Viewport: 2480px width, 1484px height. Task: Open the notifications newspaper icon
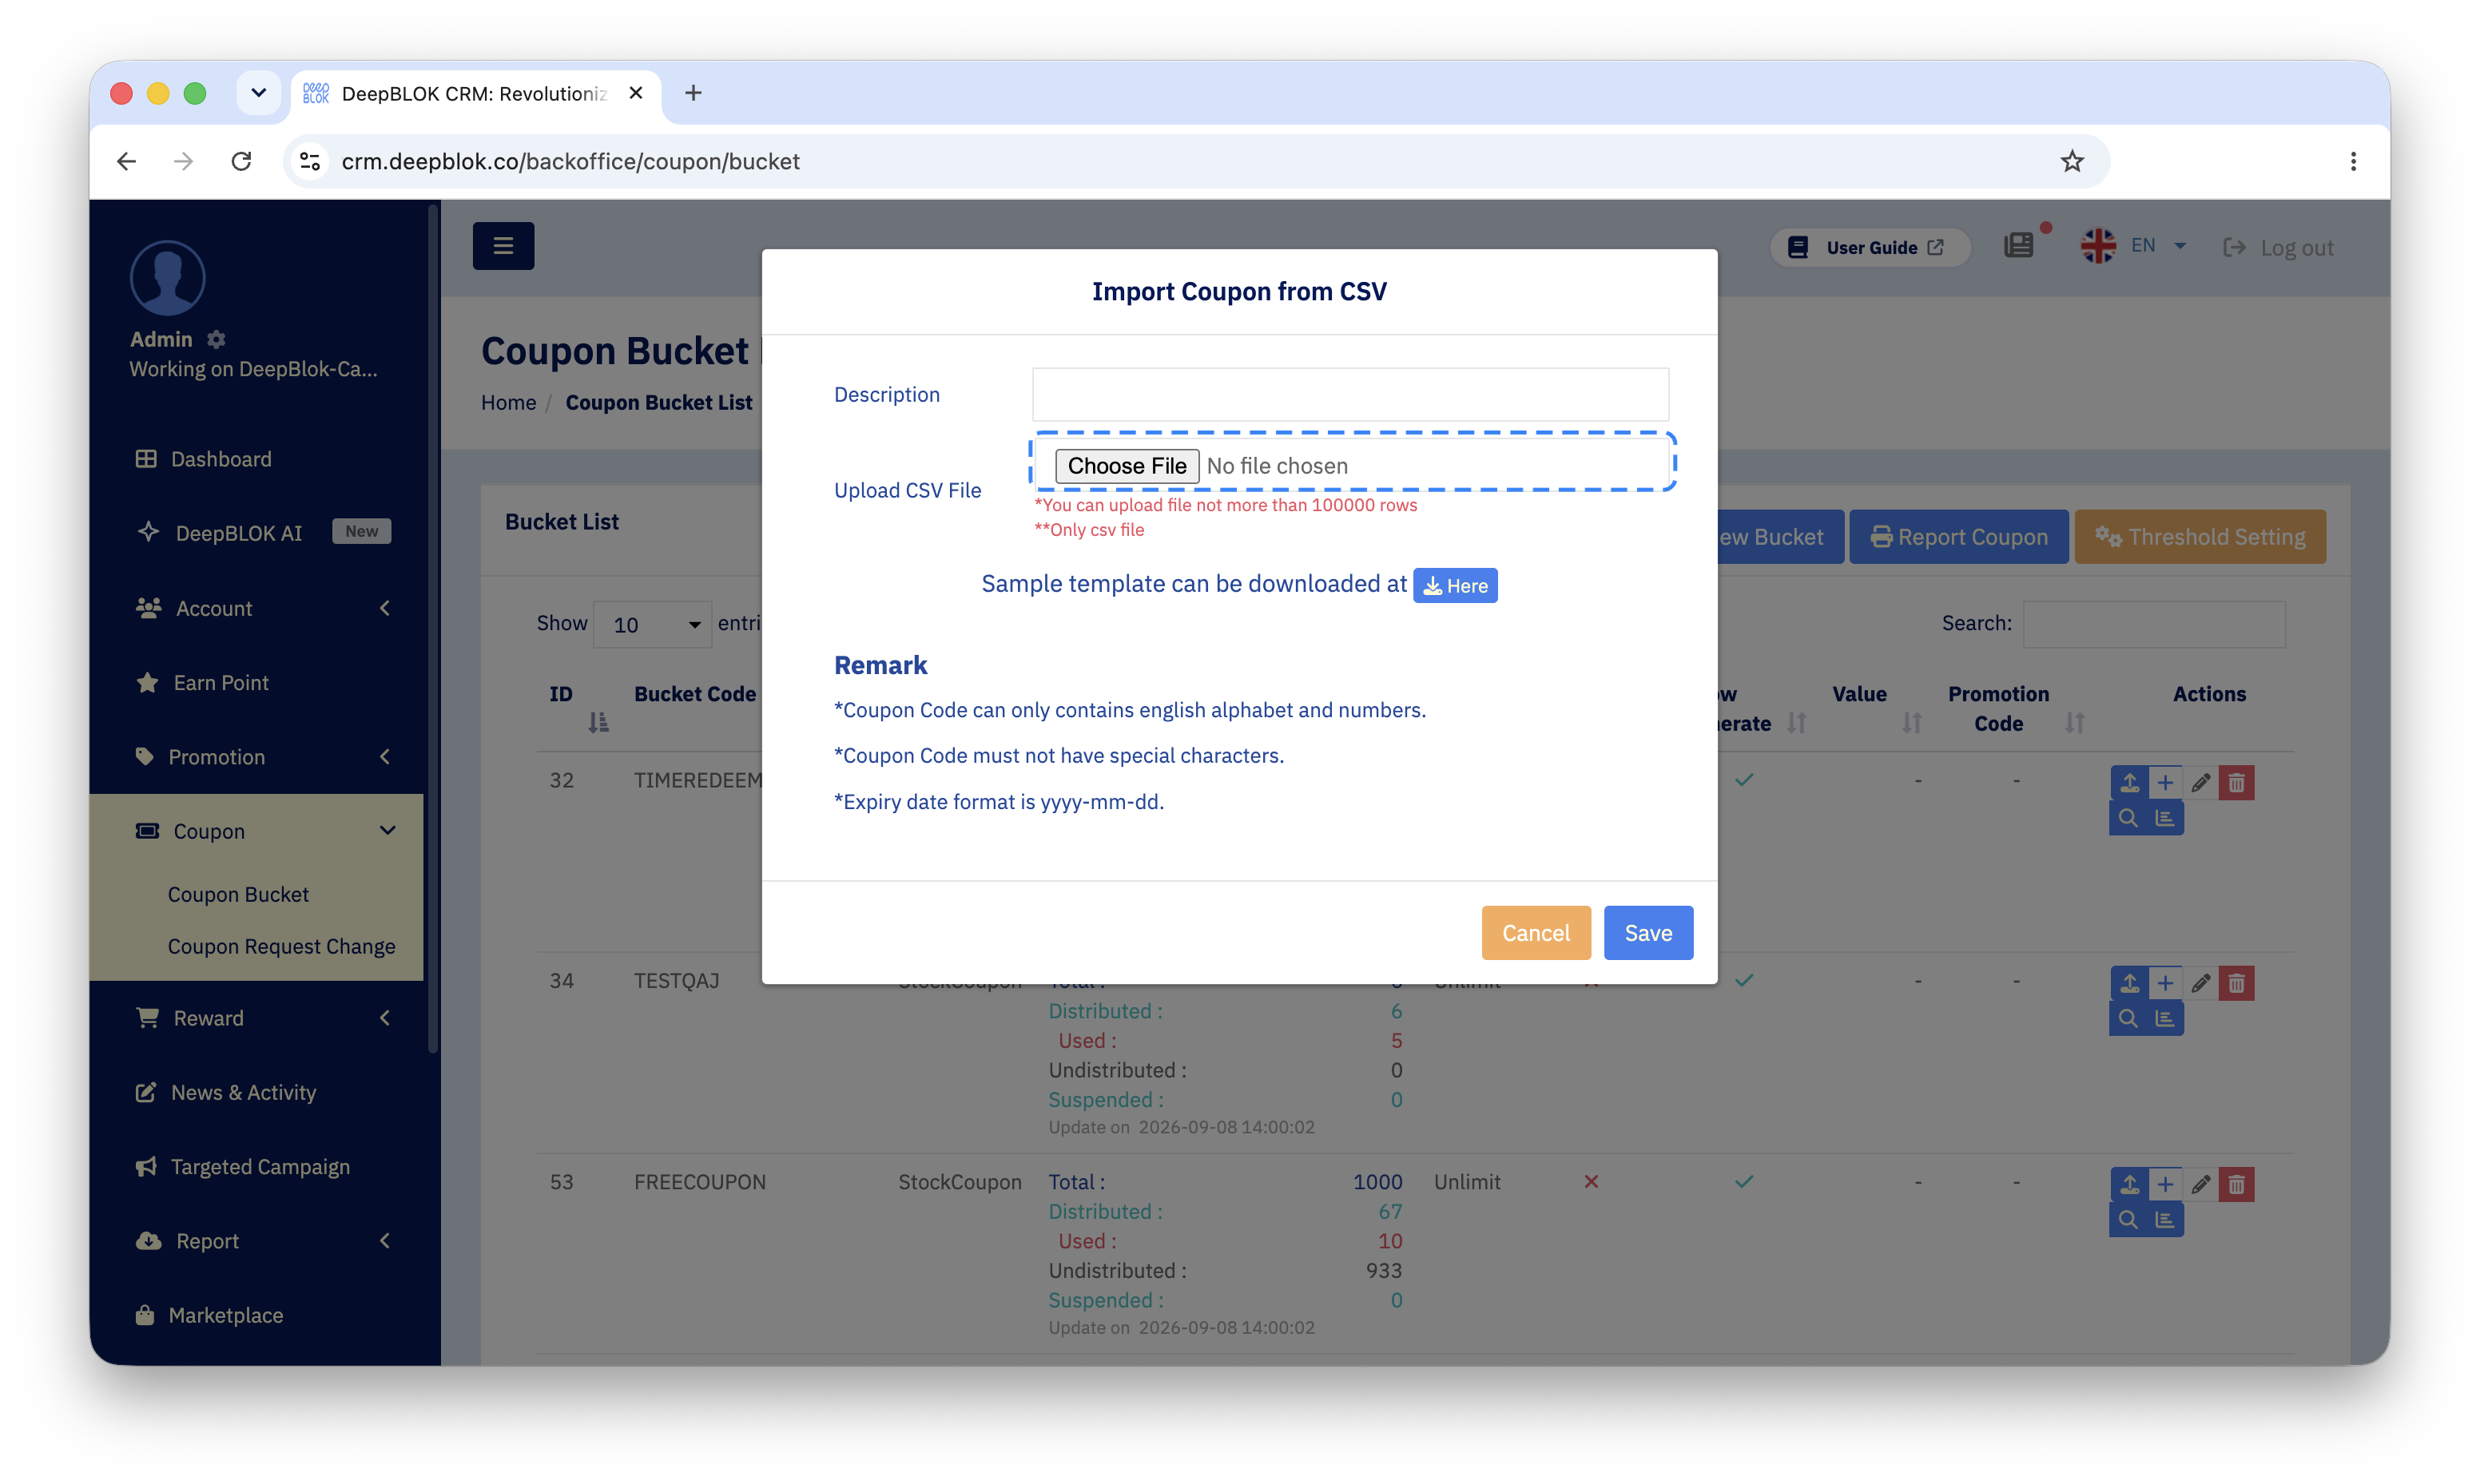(x=2019, y=246)
